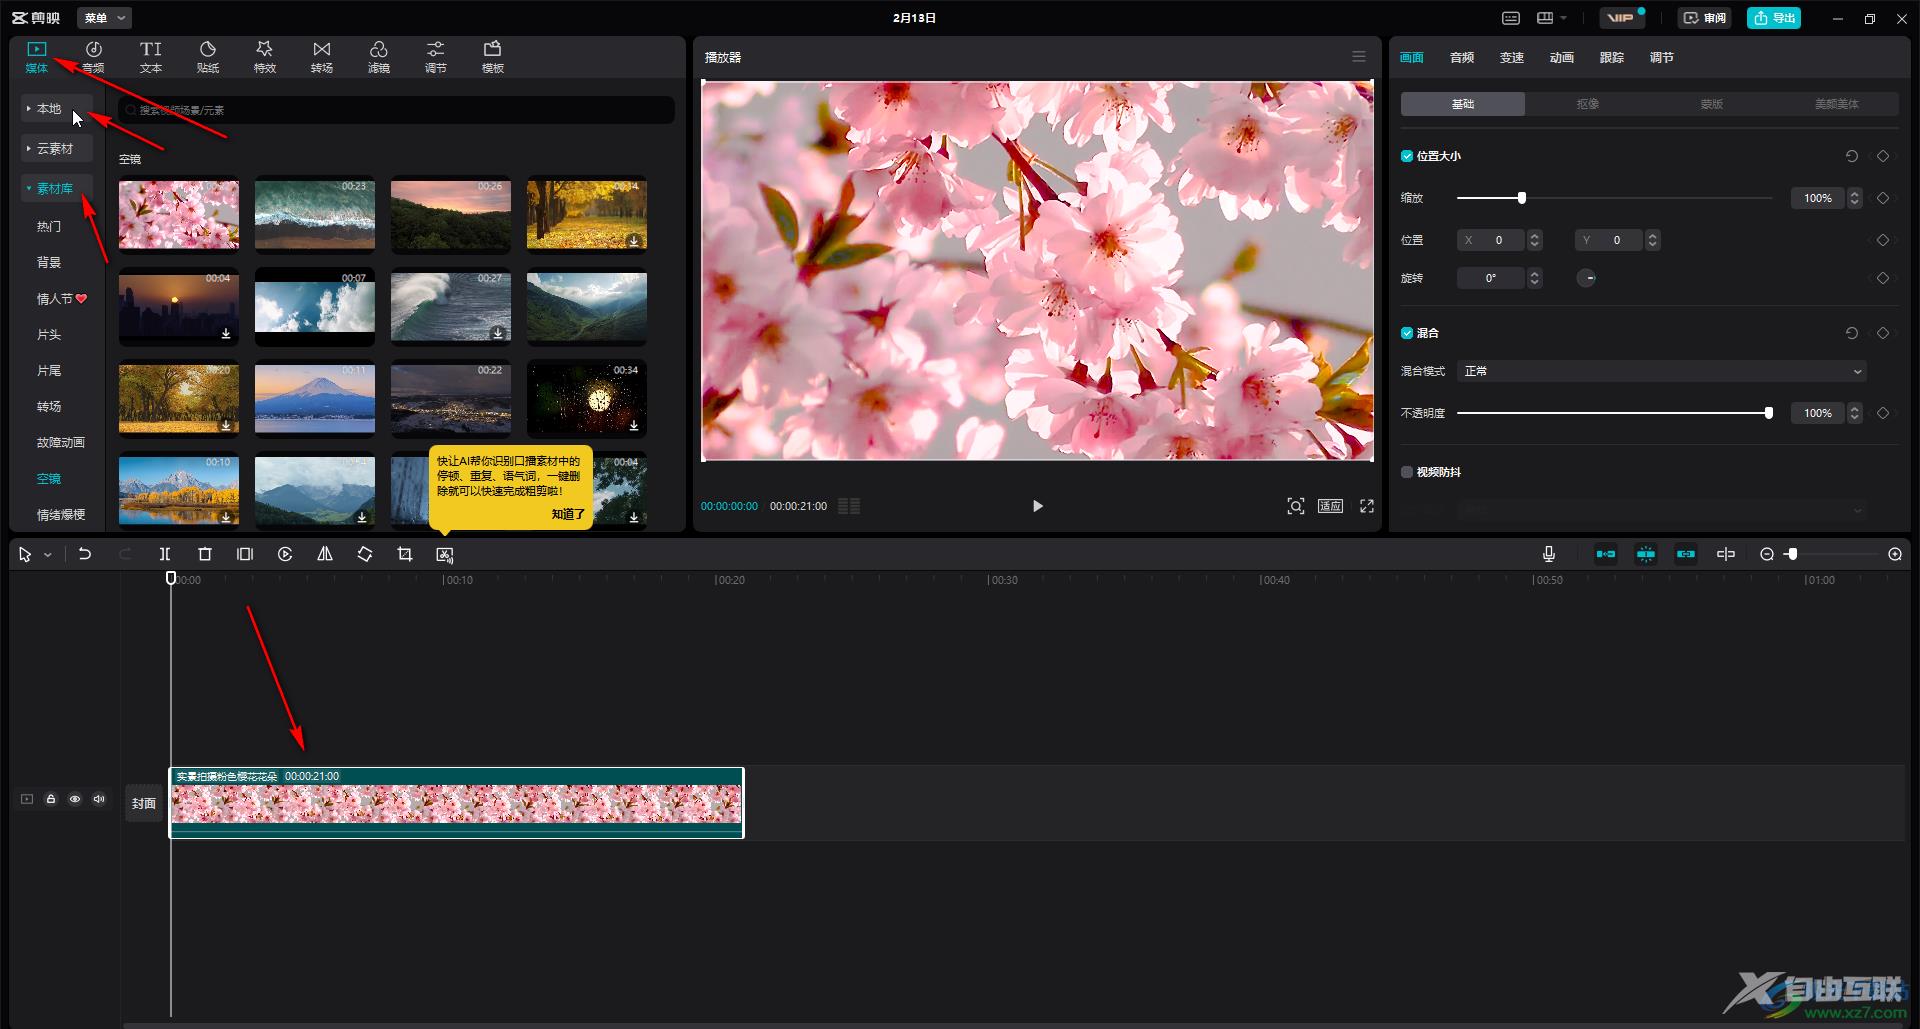This screenshot has width=1920, height=1029.
Task: Open the 转场 transitions icon
Action: tap(321, 57)
